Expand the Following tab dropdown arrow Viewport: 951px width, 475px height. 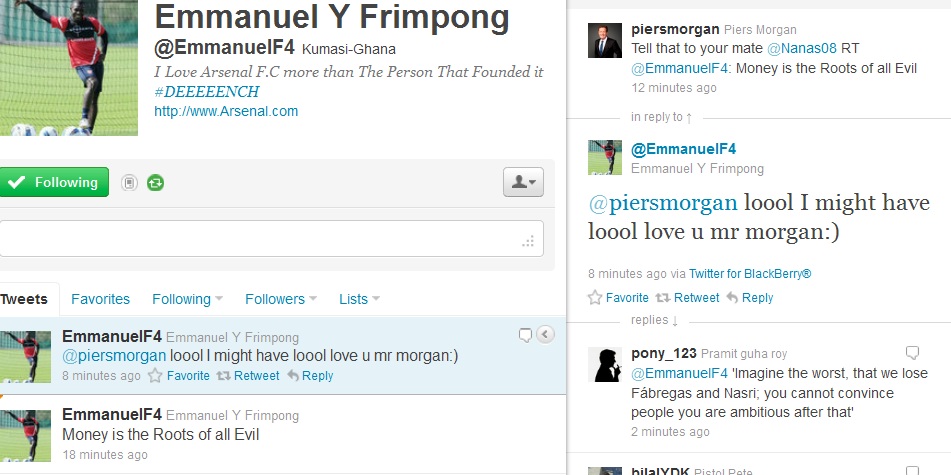219,298
